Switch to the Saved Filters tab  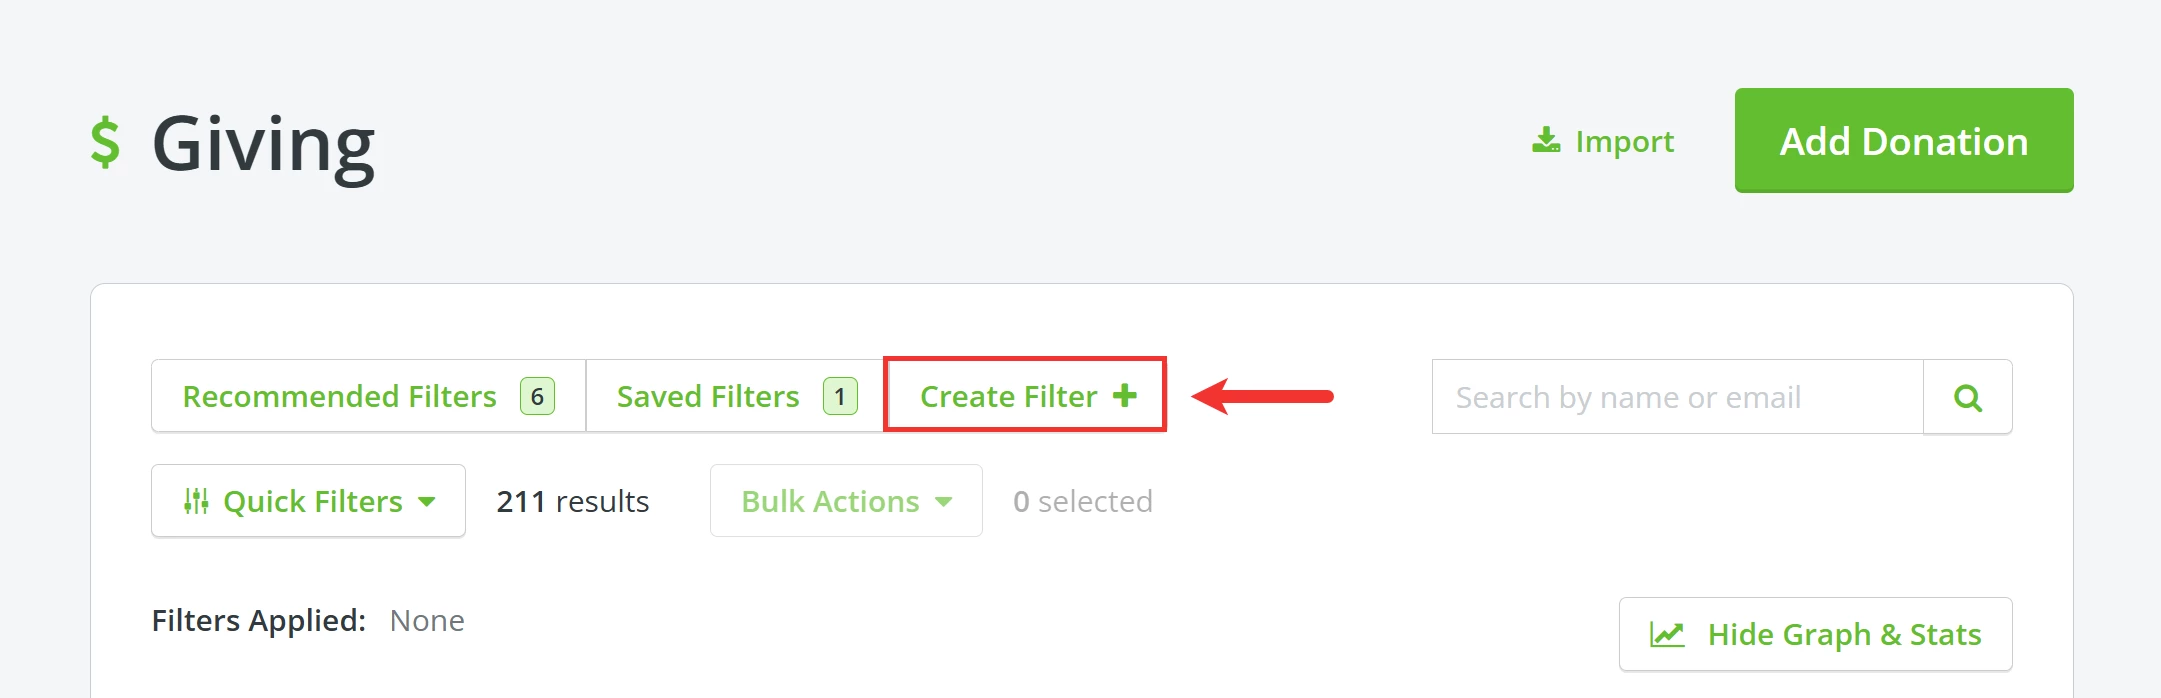pyautogui.click(x=707, y=396)
